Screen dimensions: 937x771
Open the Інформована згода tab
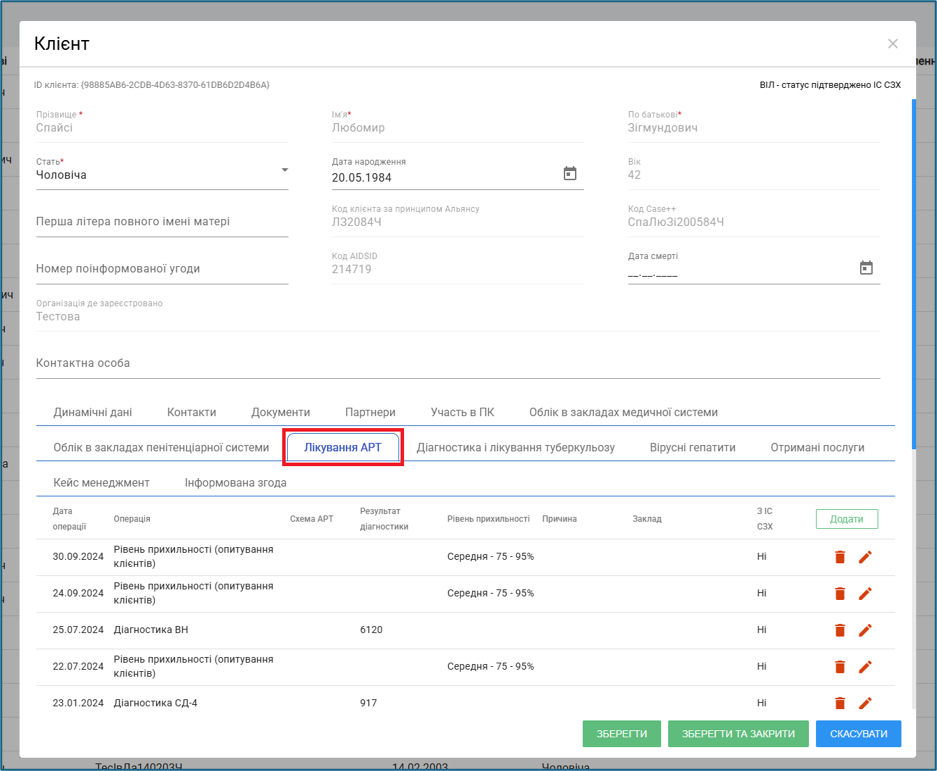coord(235,483)
